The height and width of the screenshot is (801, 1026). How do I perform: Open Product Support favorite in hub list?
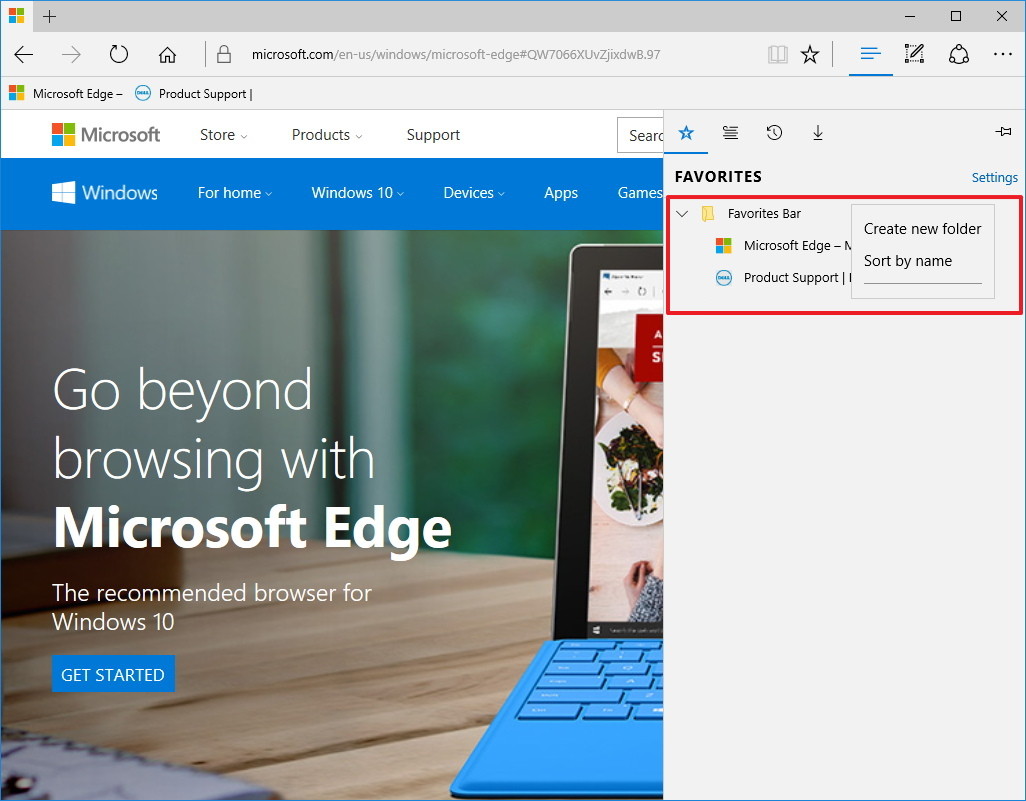[783, 277]
